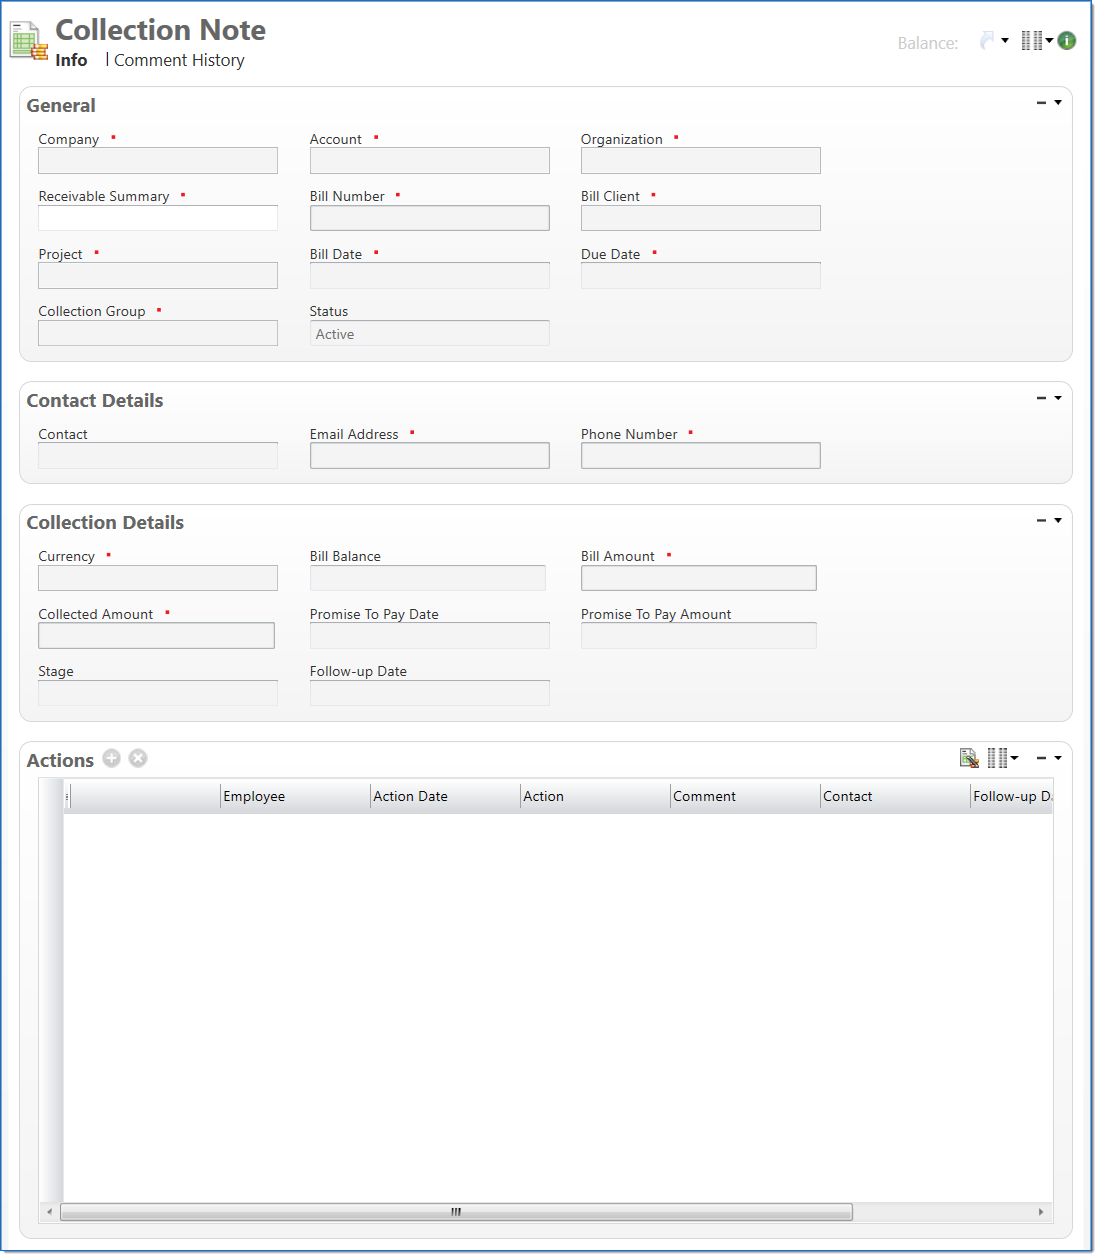The height and width of the screenshot is (1257, 1098).
Task: Click the Comment column header
Action: point(744,797)
